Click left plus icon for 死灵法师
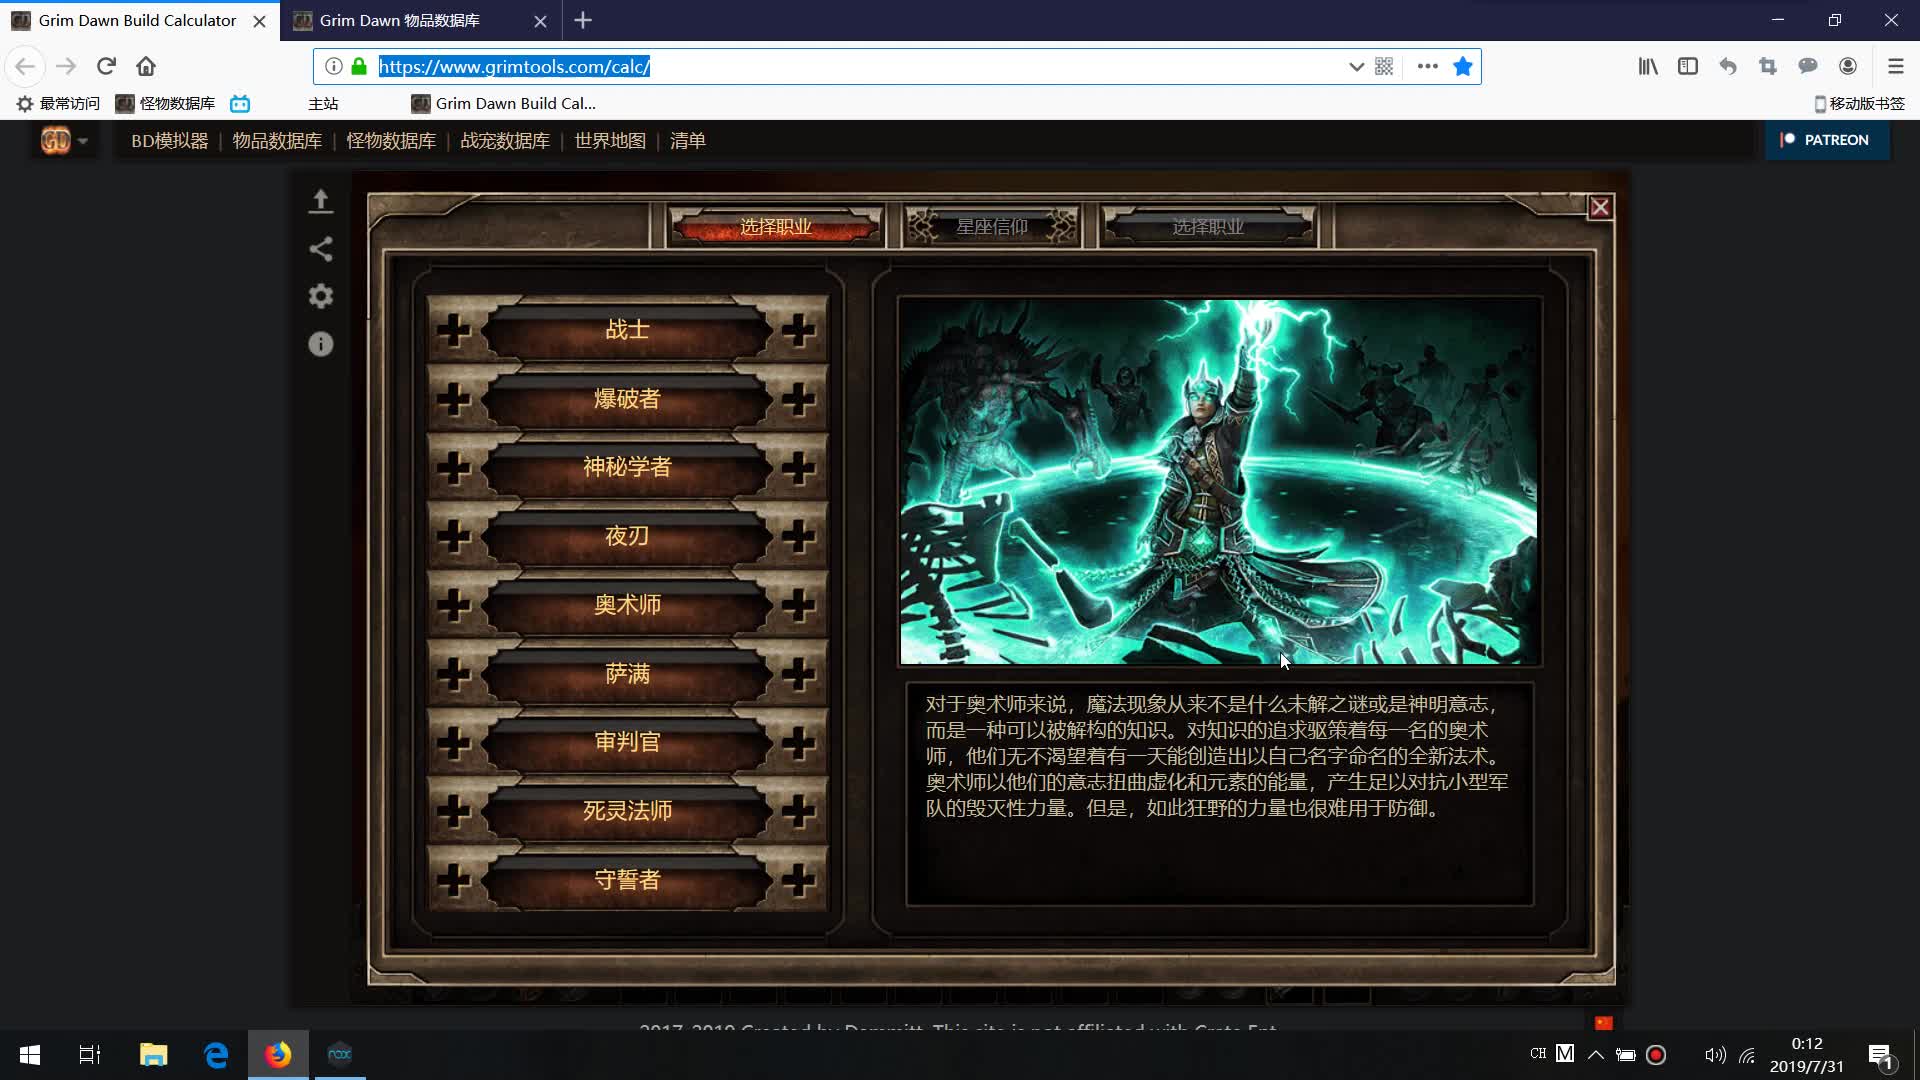 coord(454,811)
